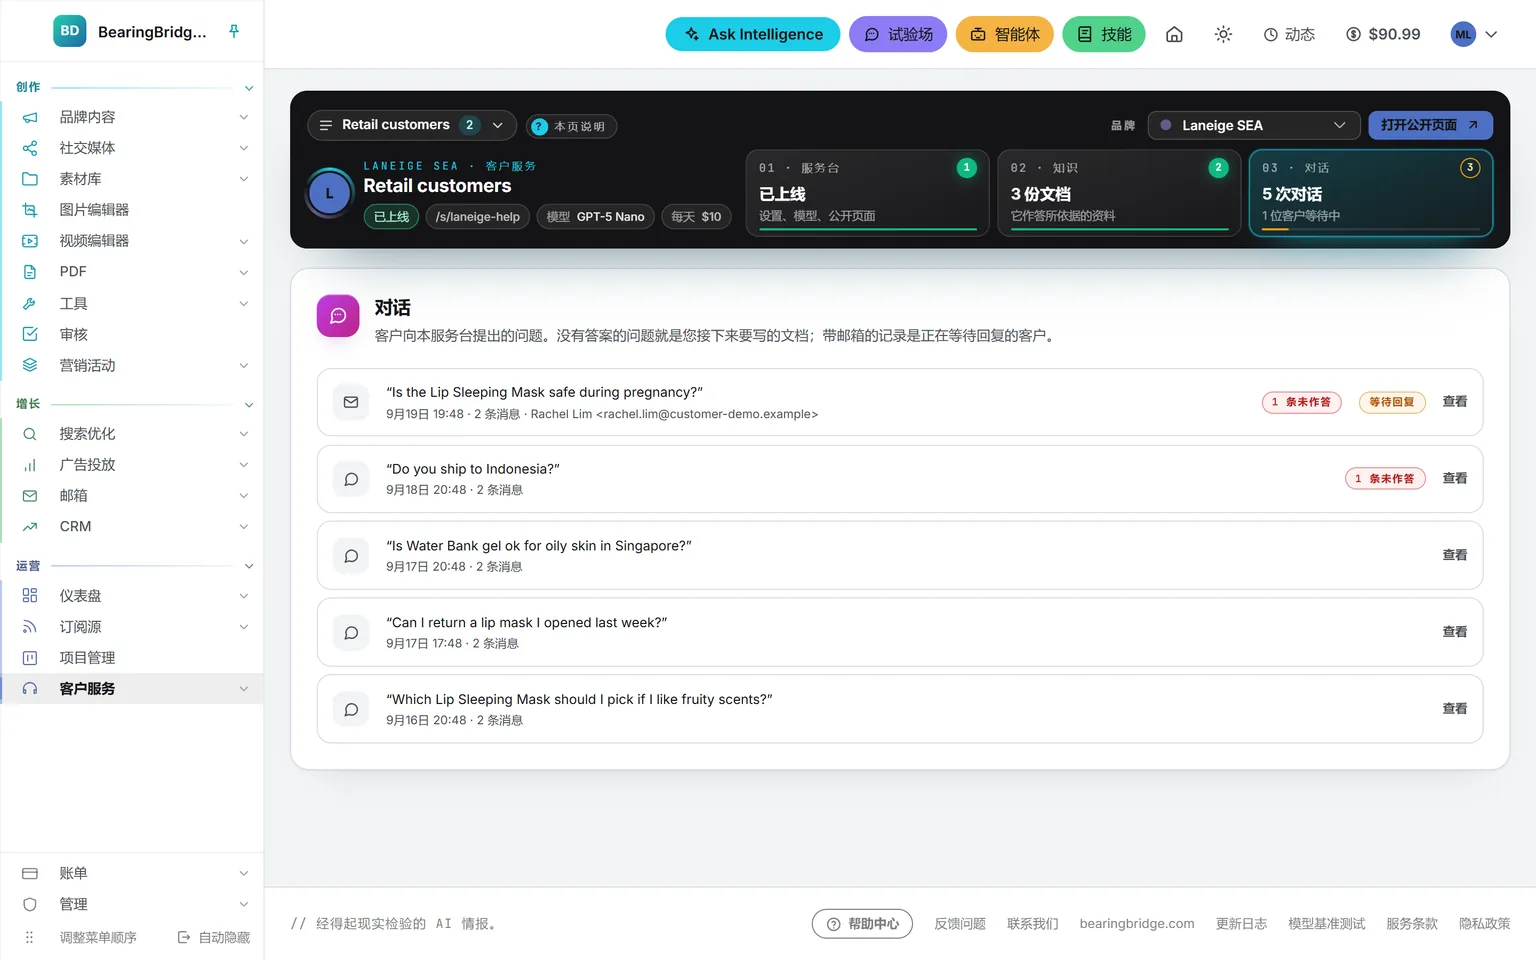
Task: Open the Laneige SEA brand dropdown
Action: tap(1254, 125)
